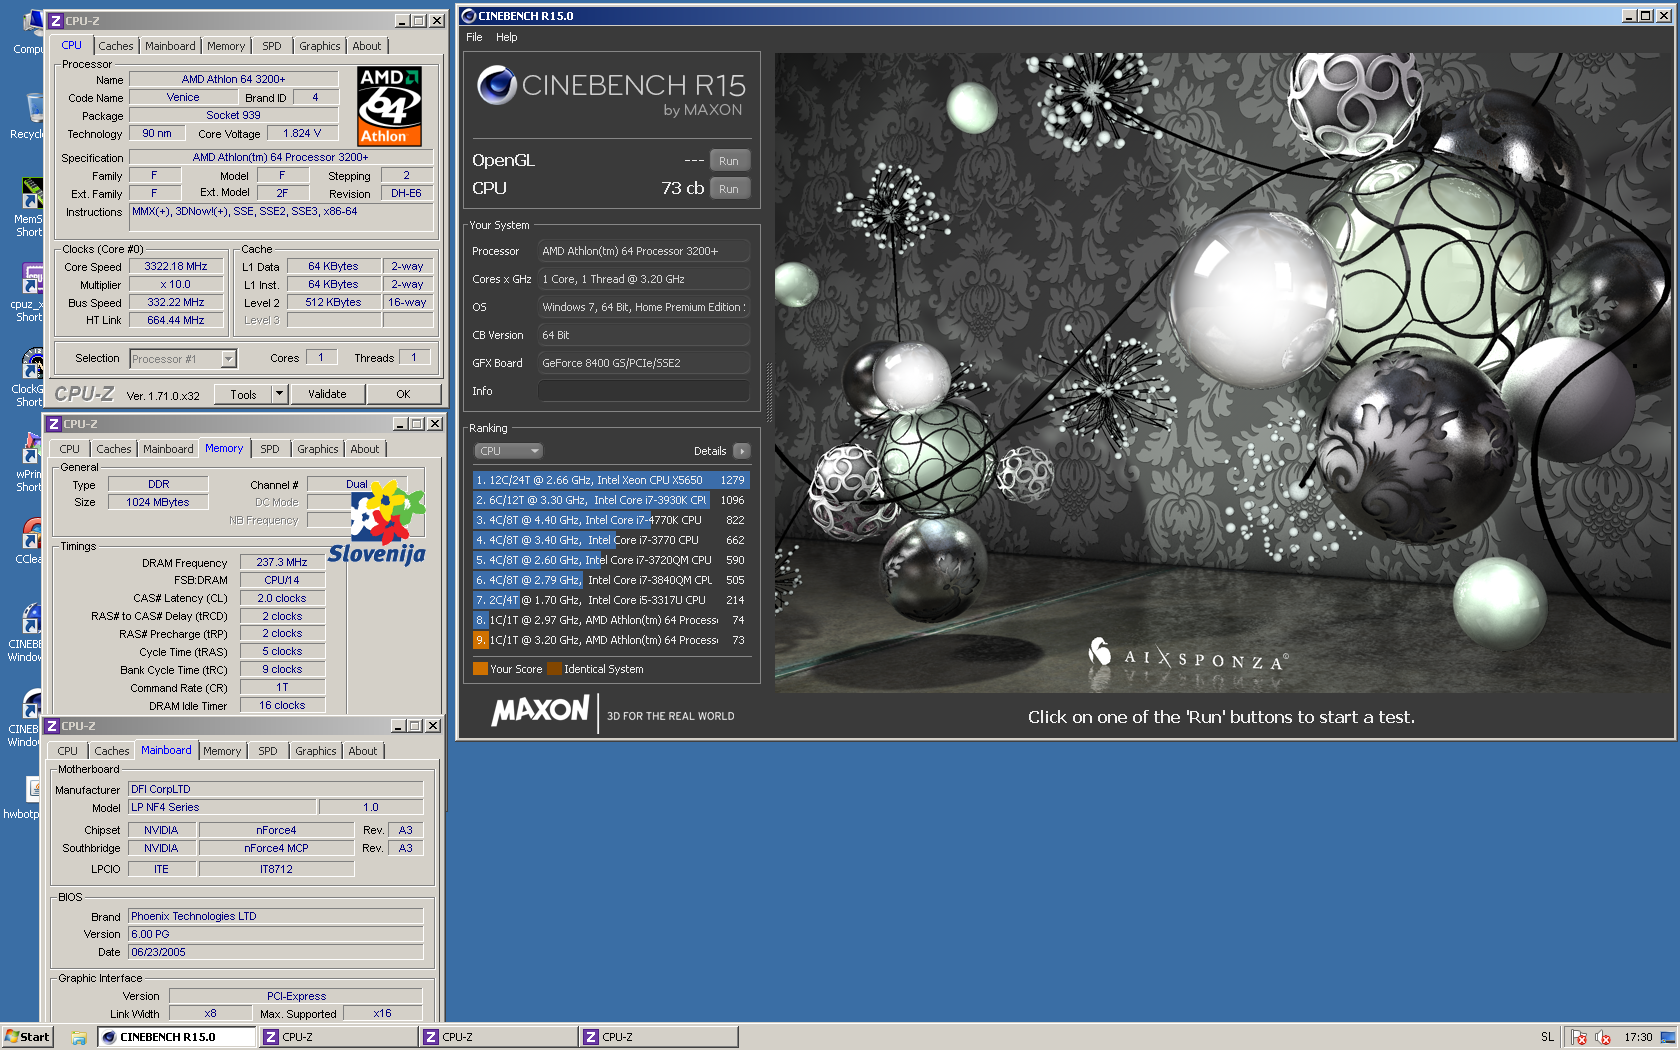Click the Windows Start button

27,1037
